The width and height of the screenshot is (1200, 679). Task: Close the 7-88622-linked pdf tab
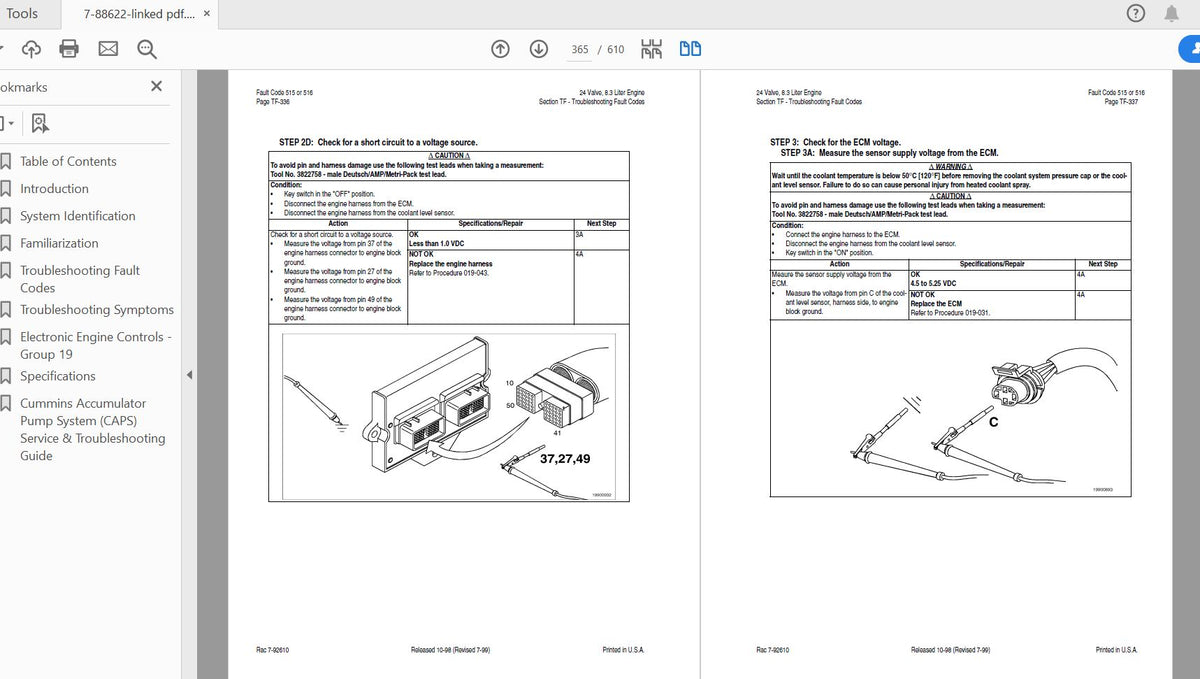(x=207, y=14)
